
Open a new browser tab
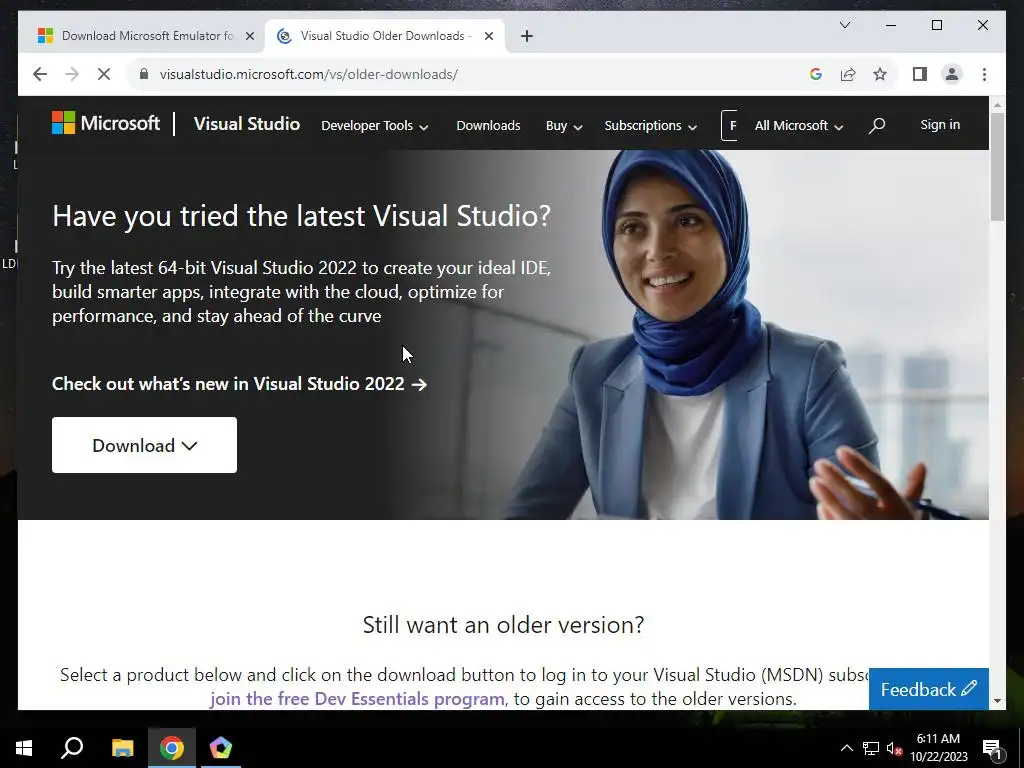click(527, 36)
